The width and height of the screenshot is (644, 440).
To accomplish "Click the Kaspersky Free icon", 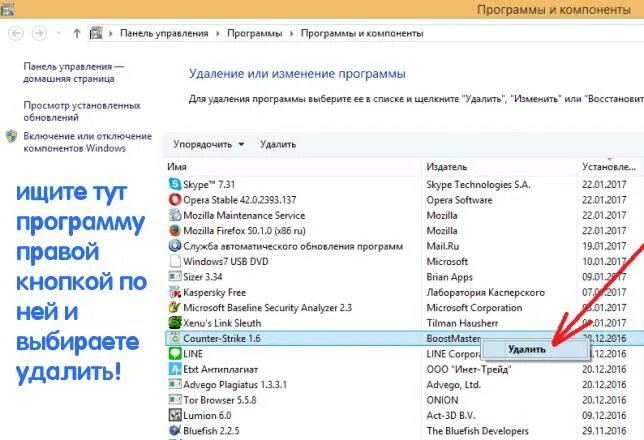I will 175,292.
